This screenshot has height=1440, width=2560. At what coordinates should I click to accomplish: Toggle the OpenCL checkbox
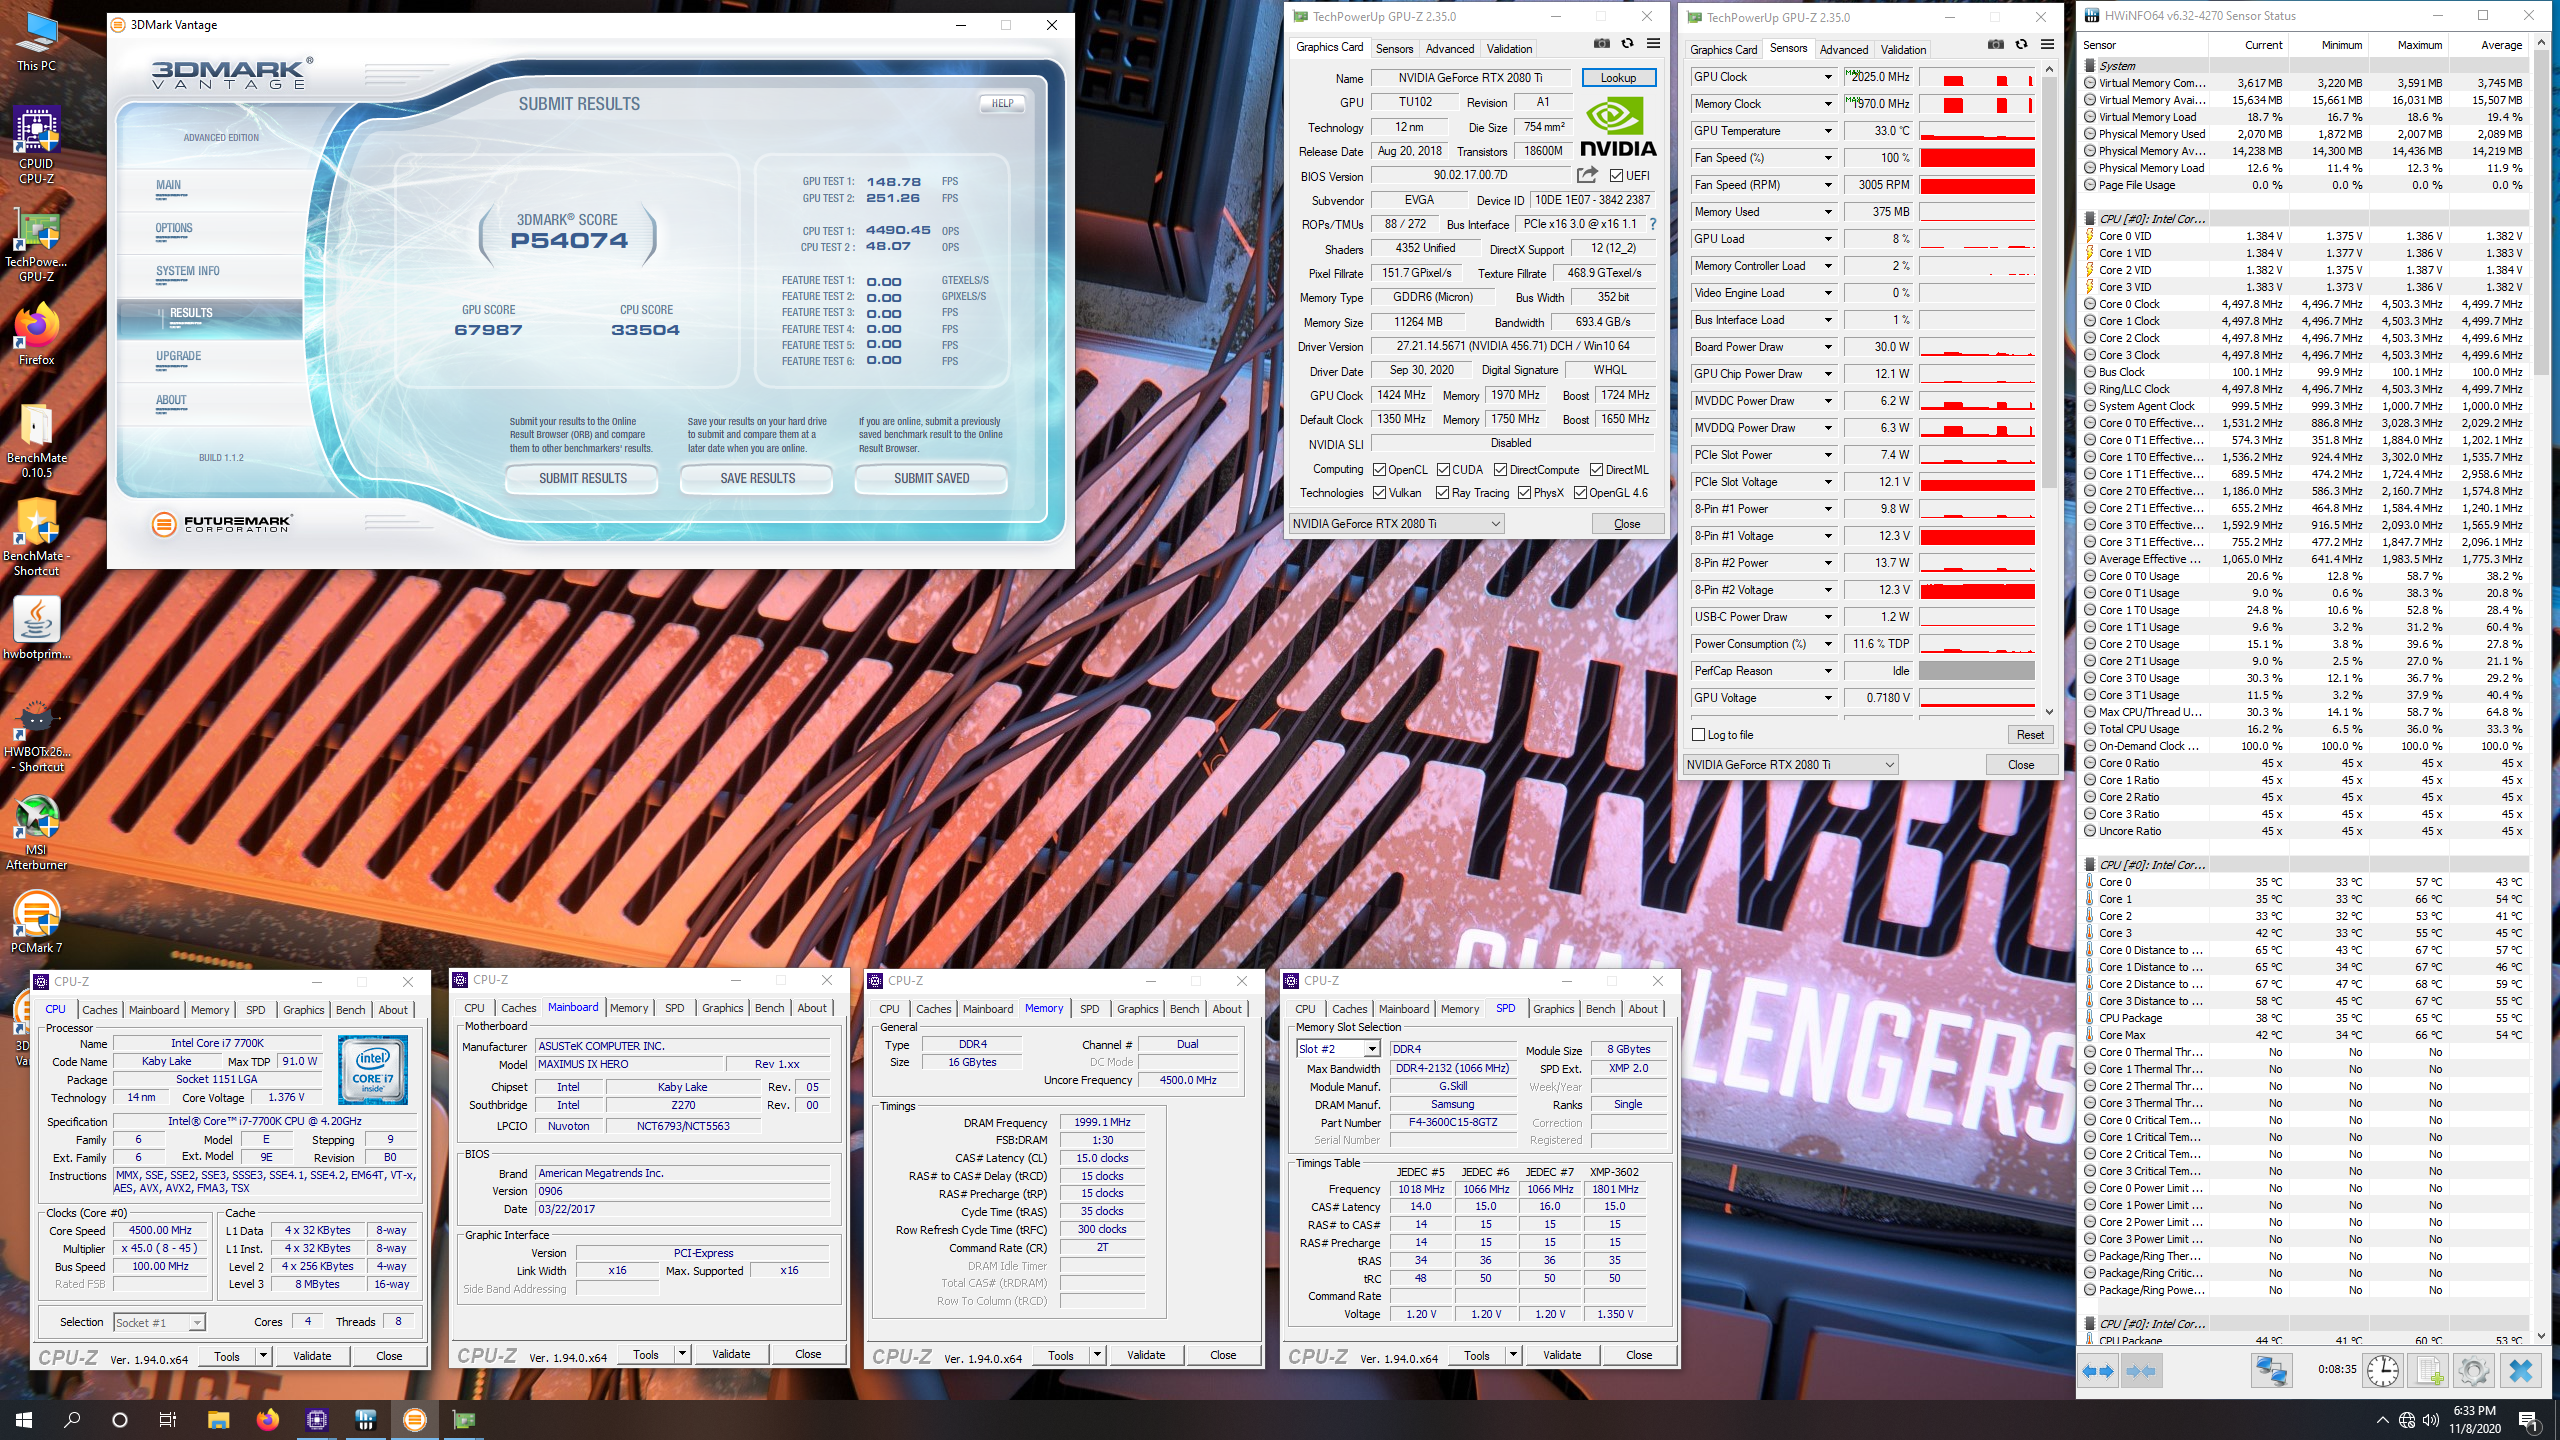[1380, 470]
